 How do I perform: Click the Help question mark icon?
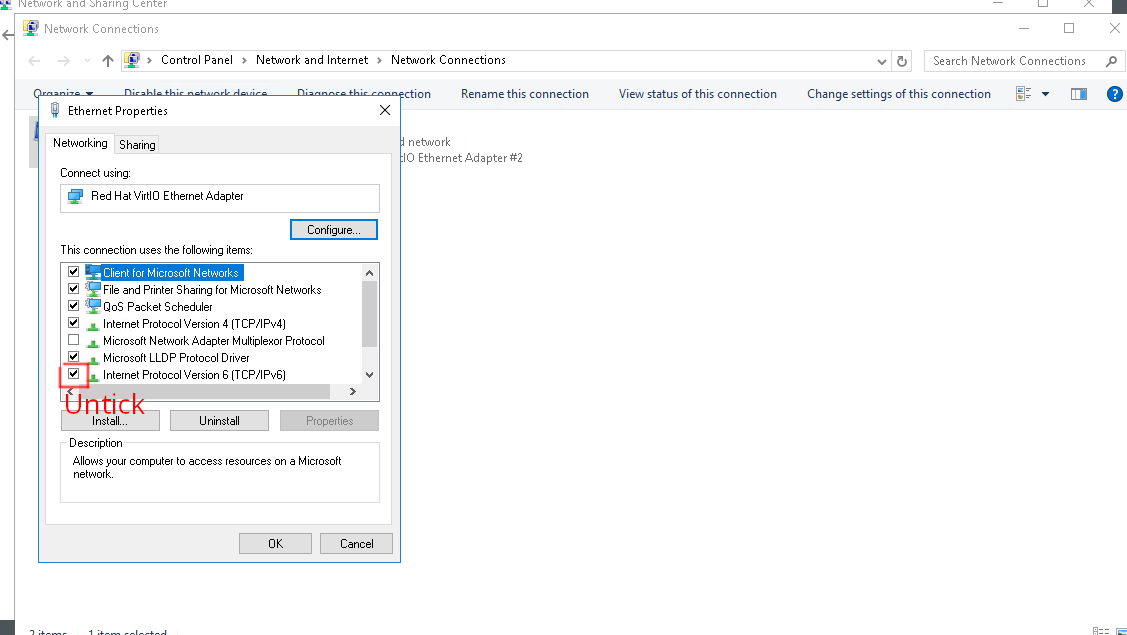[x=1114, y=94]
